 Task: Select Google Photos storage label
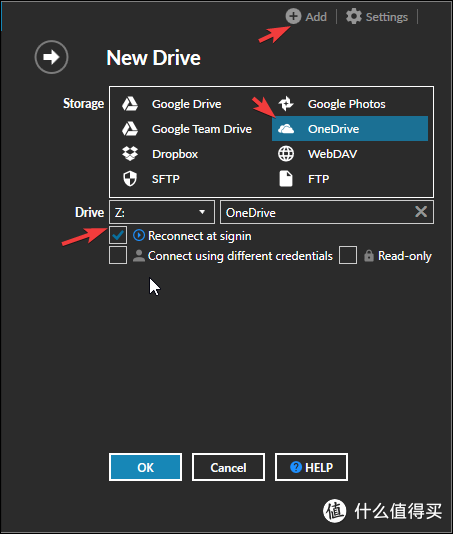(x=347, y=104)
